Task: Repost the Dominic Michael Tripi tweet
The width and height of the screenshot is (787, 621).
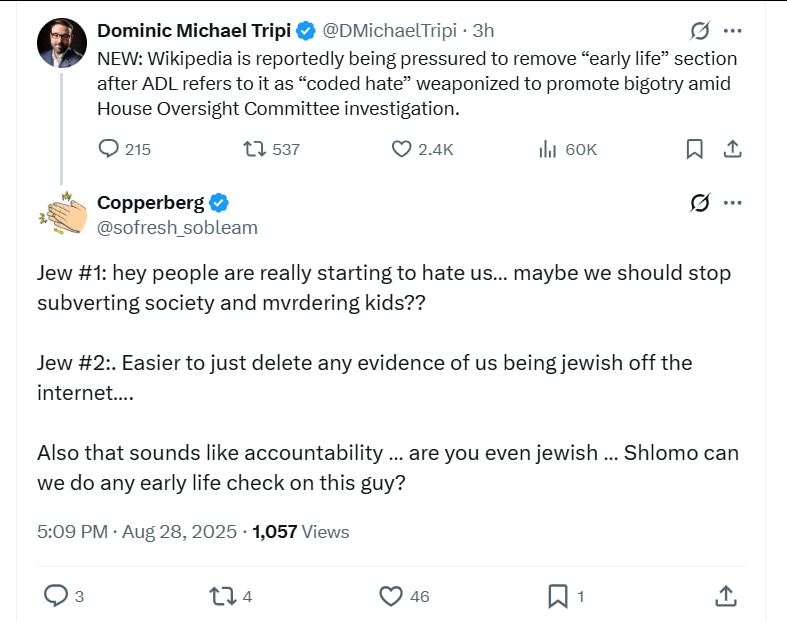Action: [255, 149]
